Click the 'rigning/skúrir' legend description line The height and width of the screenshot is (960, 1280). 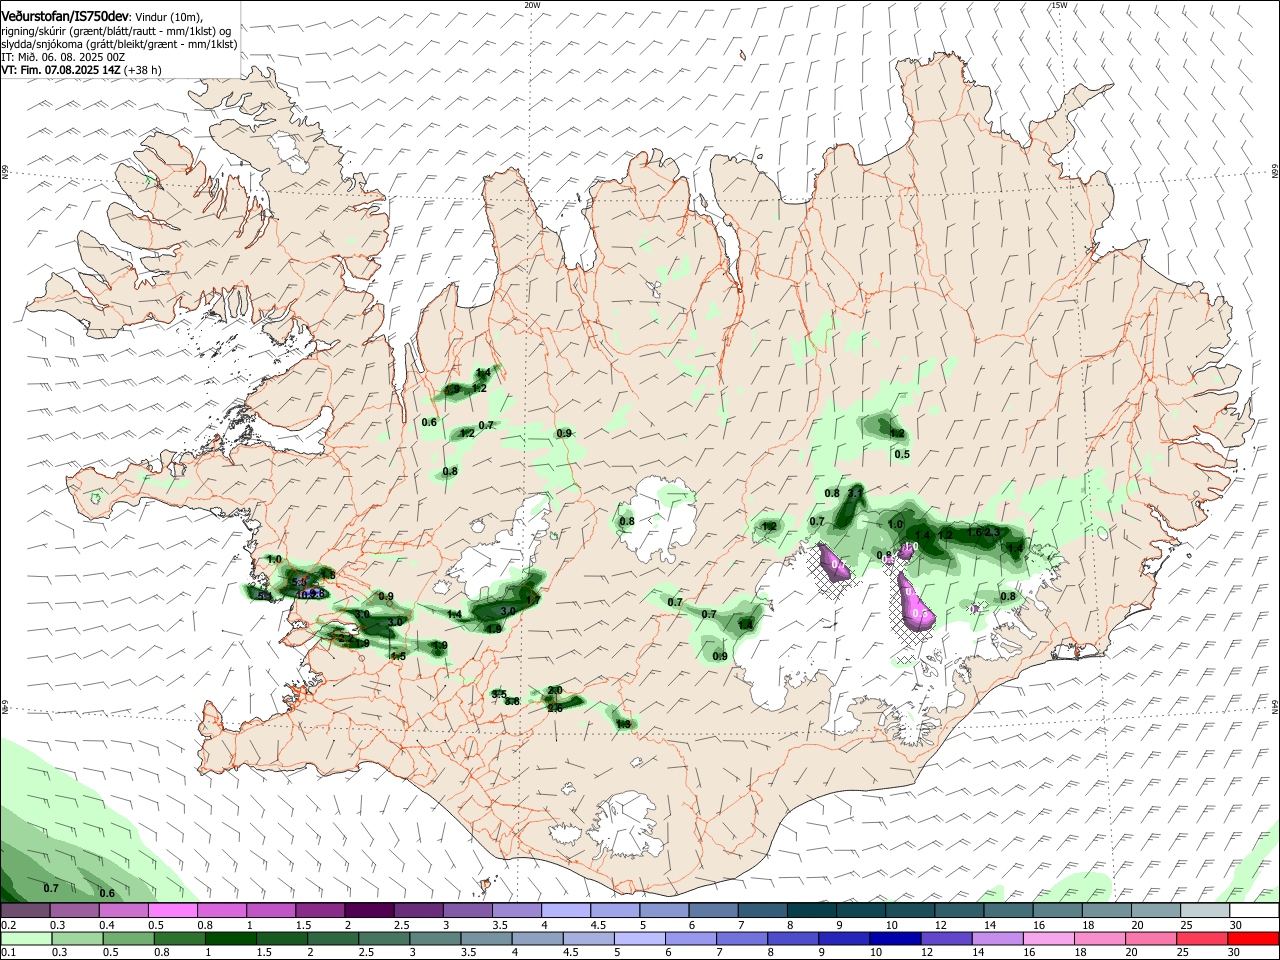[x=116, y=31]
